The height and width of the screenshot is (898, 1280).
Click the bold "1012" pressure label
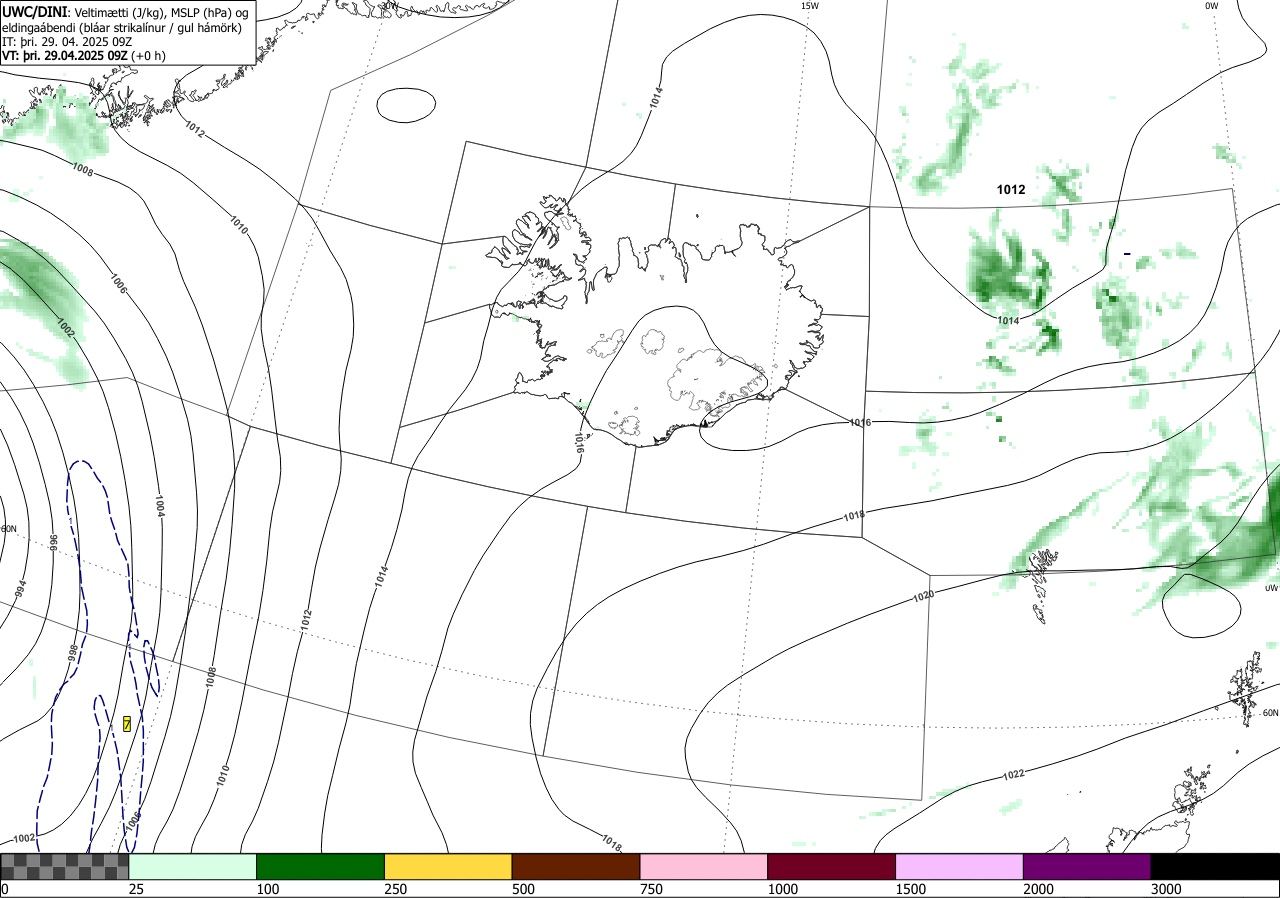(x=1011, y=189)
